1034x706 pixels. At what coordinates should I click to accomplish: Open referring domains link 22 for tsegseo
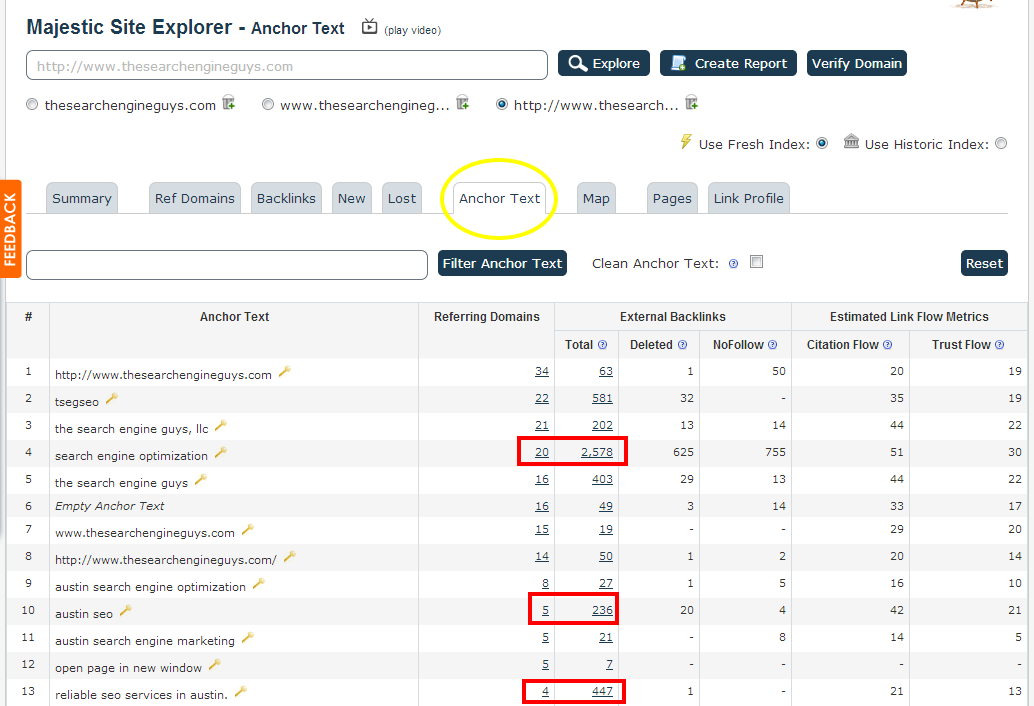pos(541,398)
